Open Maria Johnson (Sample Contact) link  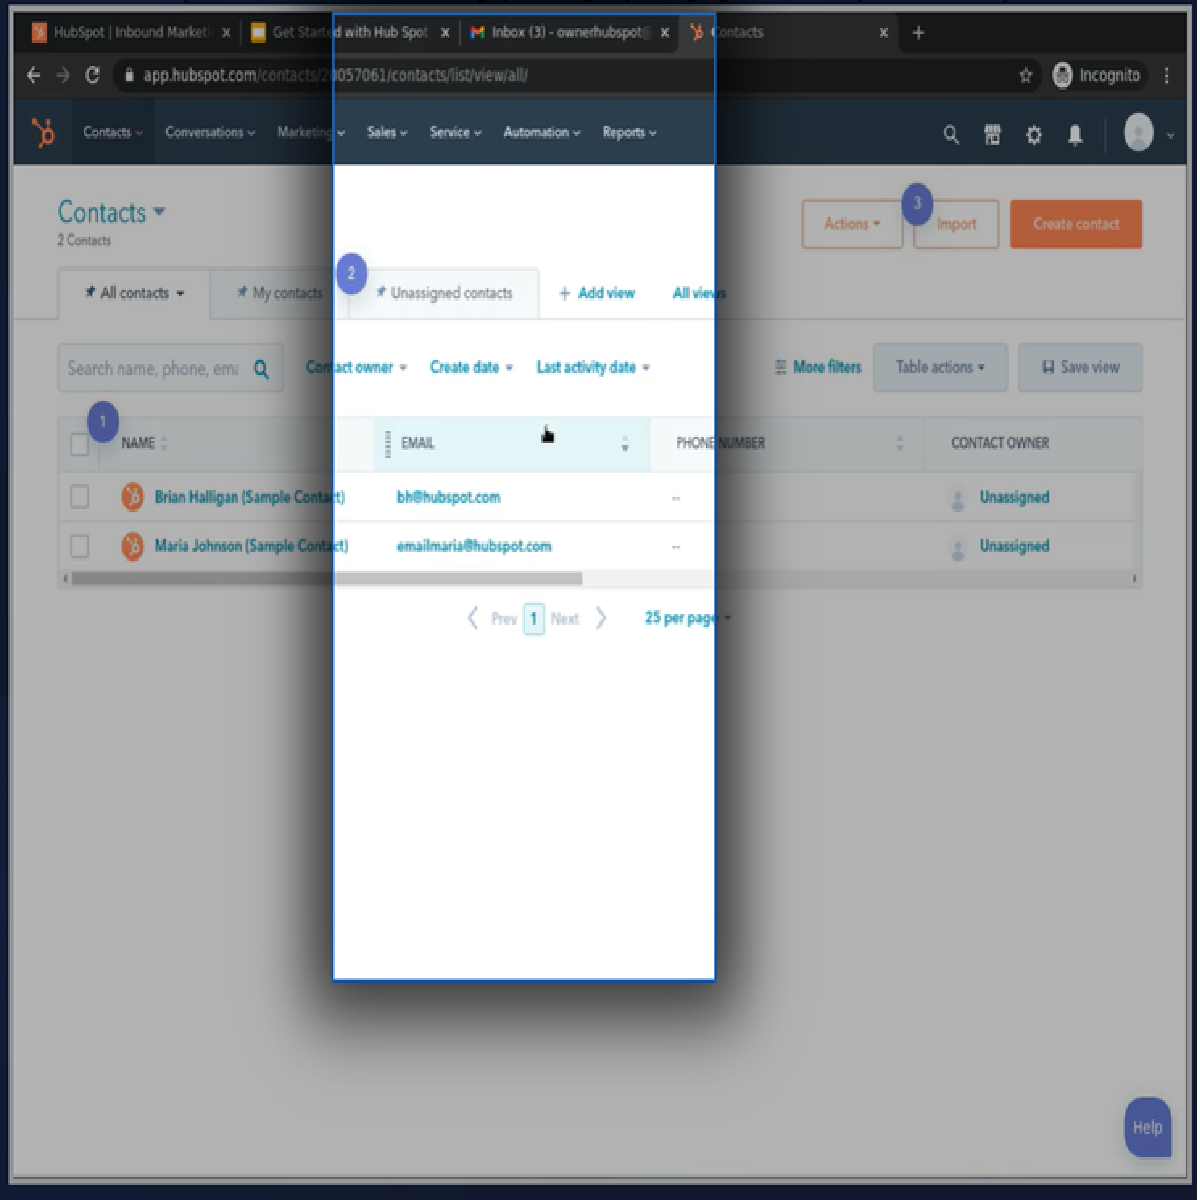coord(251,546)
